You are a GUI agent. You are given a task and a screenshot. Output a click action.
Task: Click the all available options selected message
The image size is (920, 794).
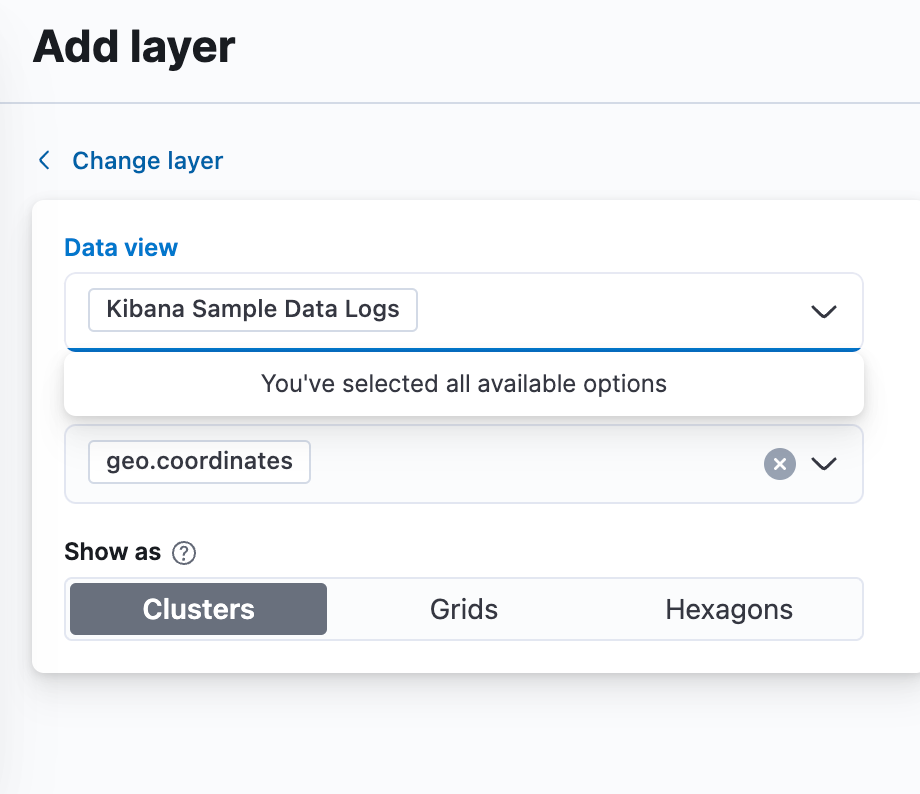pos(464,384)
